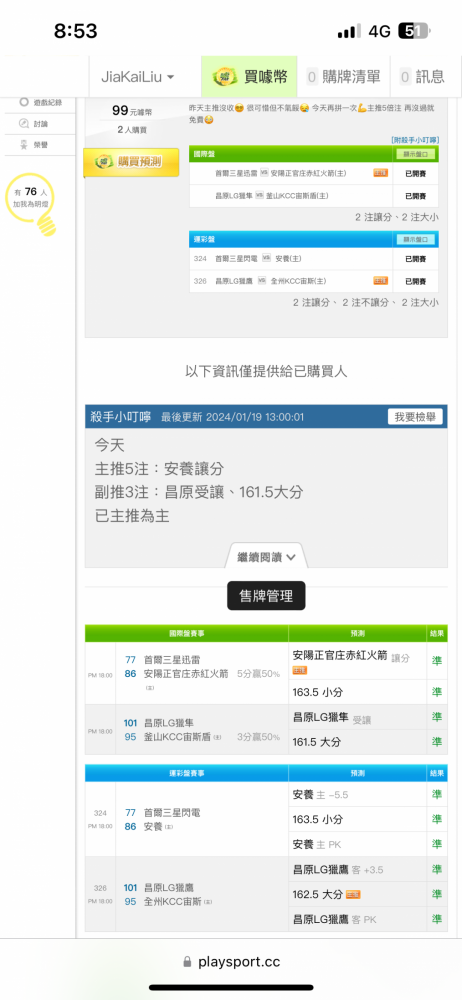The image size is (462, 1000).
Task: Expand the 繼續閱讀 section
Action: (266, 556)
